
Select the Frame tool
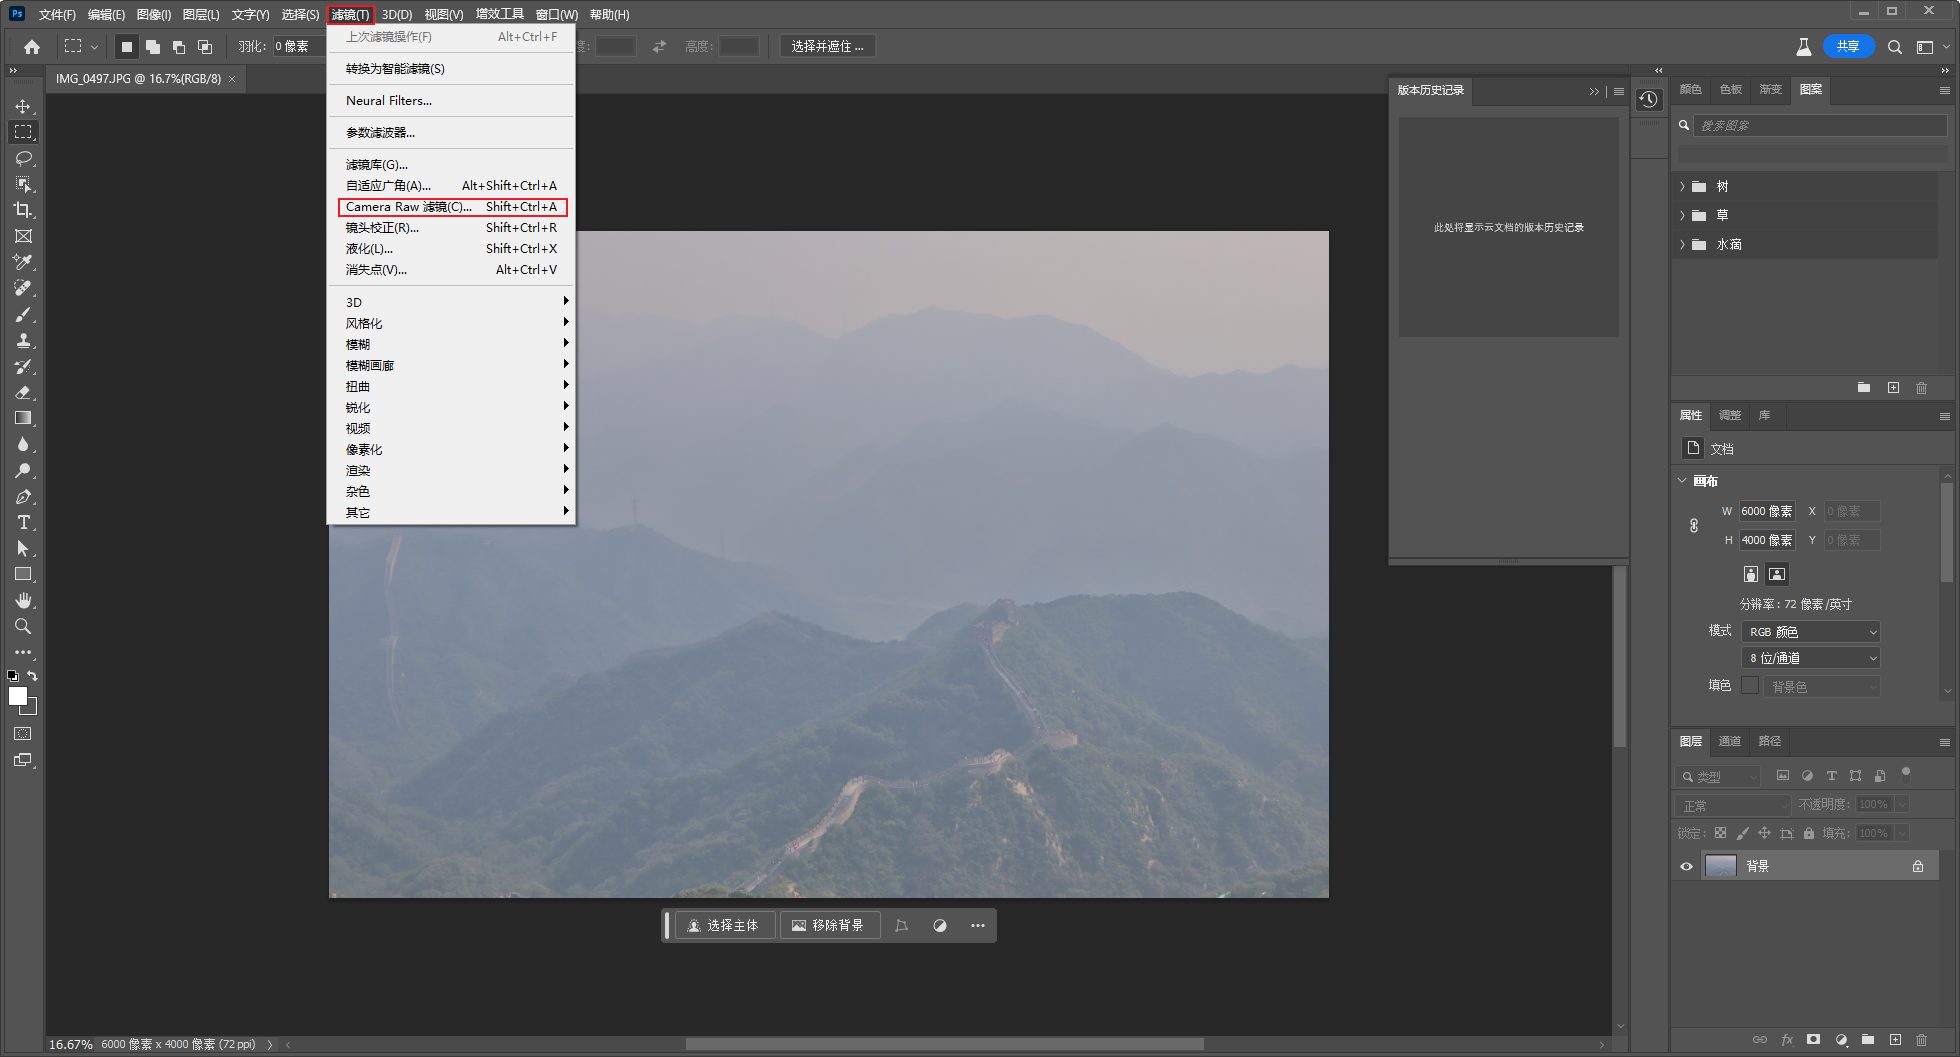tap(23, 236)
